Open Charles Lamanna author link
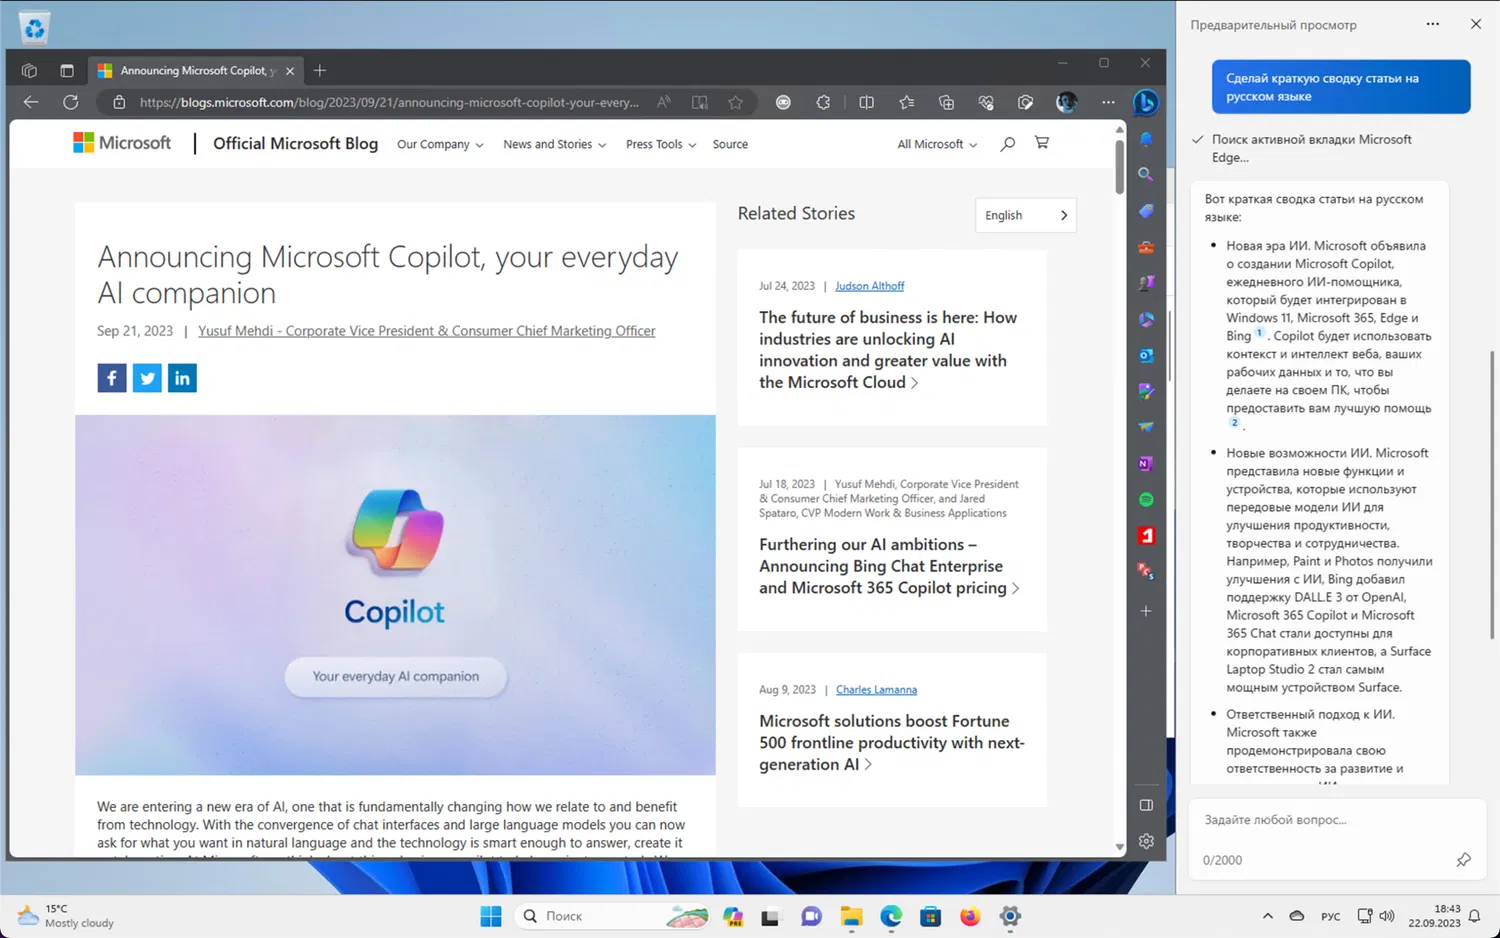This screenshot has width=1500, height=938. coord(876,690)
